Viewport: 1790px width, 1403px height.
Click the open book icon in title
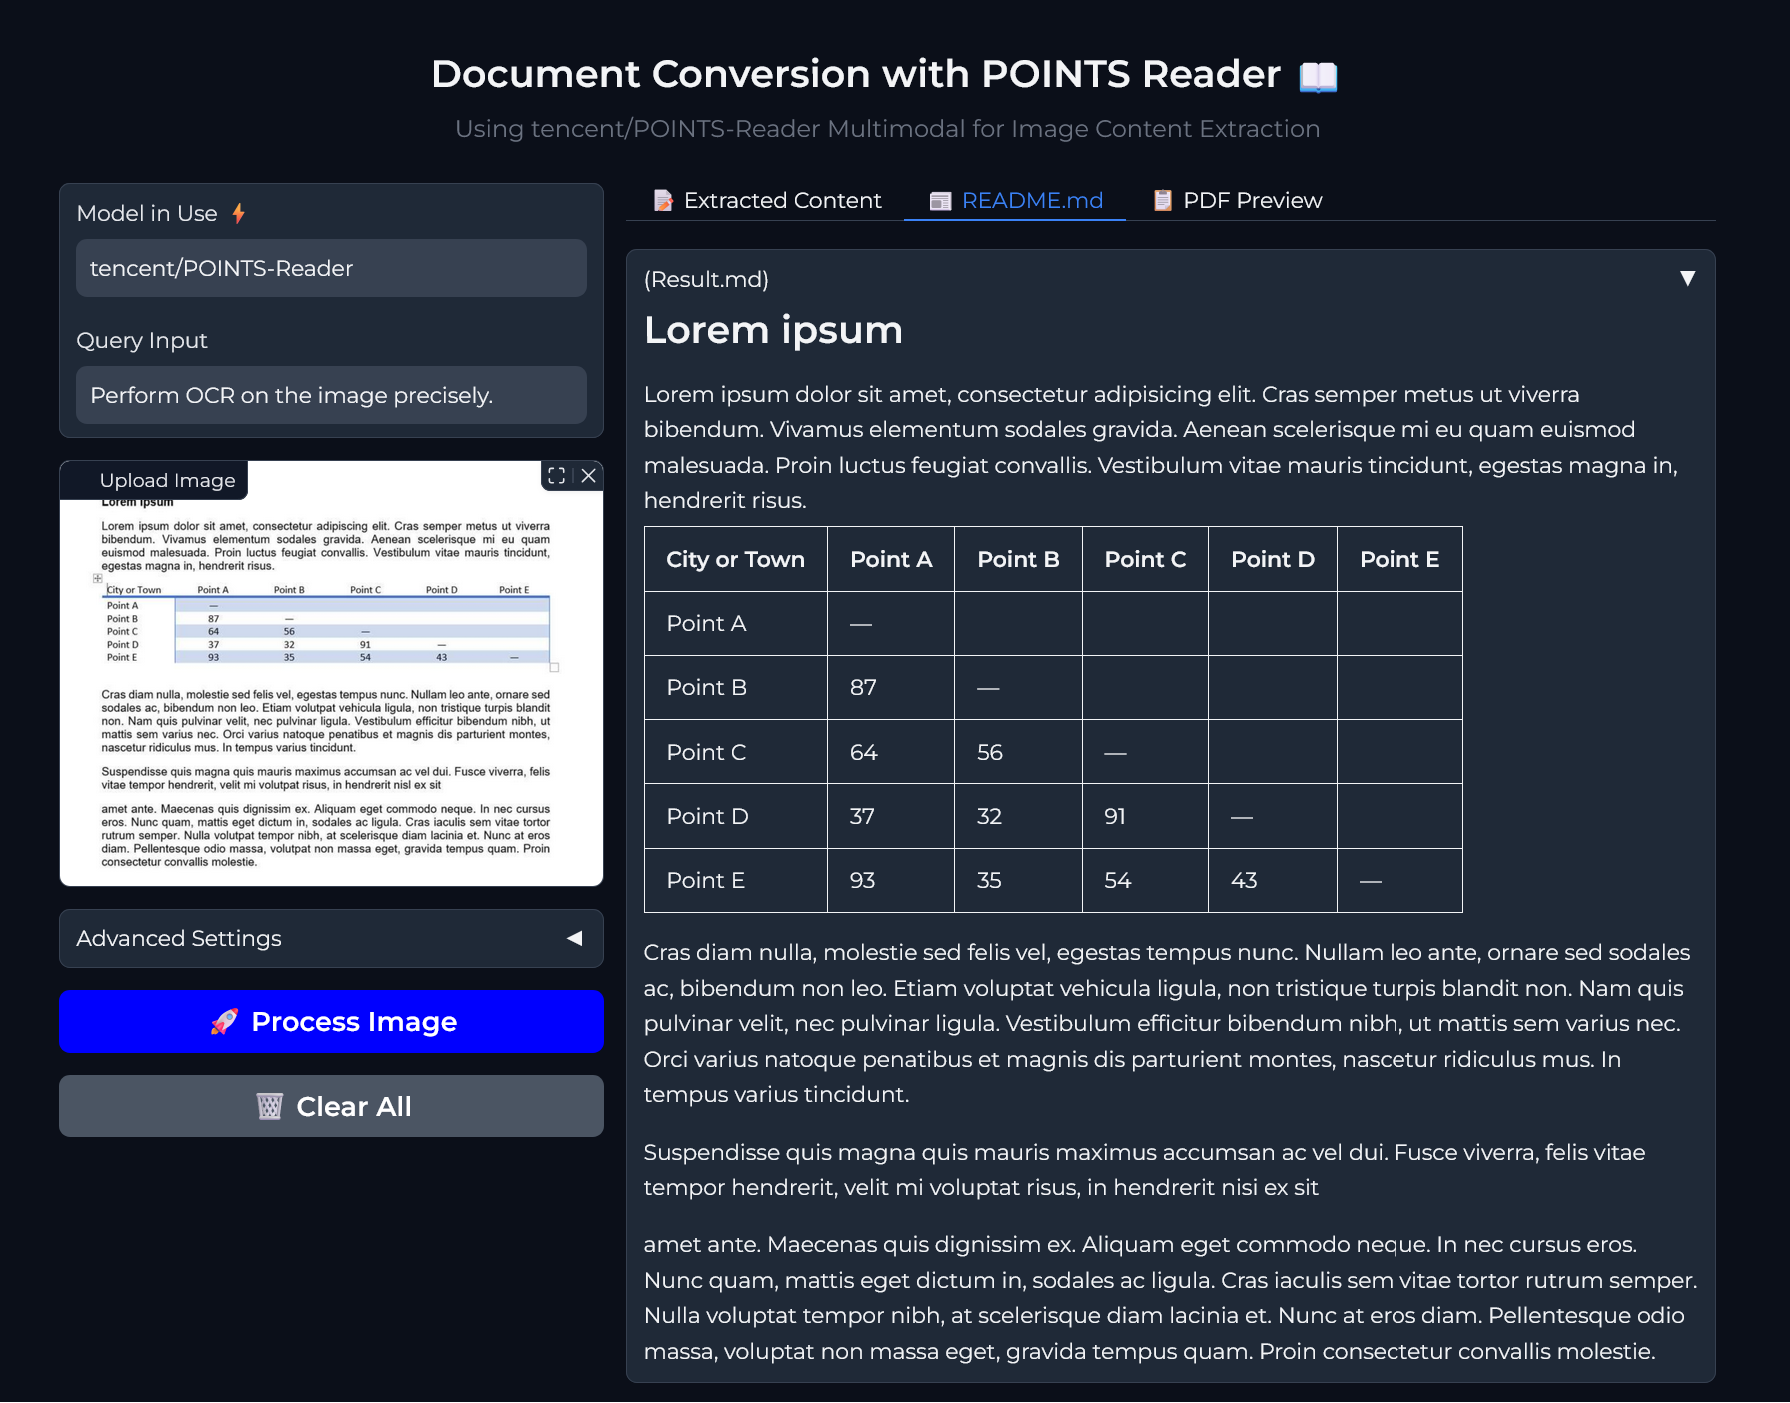1318,76
